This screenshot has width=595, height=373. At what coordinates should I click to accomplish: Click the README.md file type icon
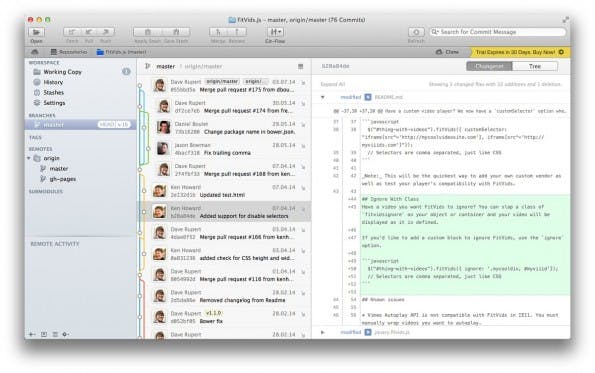pos(368,97)
